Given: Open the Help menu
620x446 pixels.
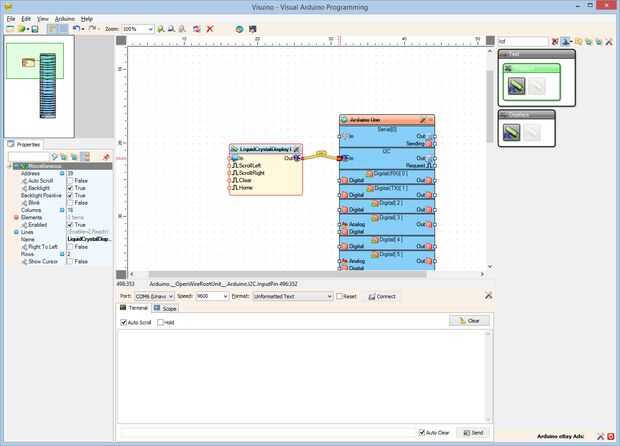Looking at the screenshot, I should click(87, 19).
